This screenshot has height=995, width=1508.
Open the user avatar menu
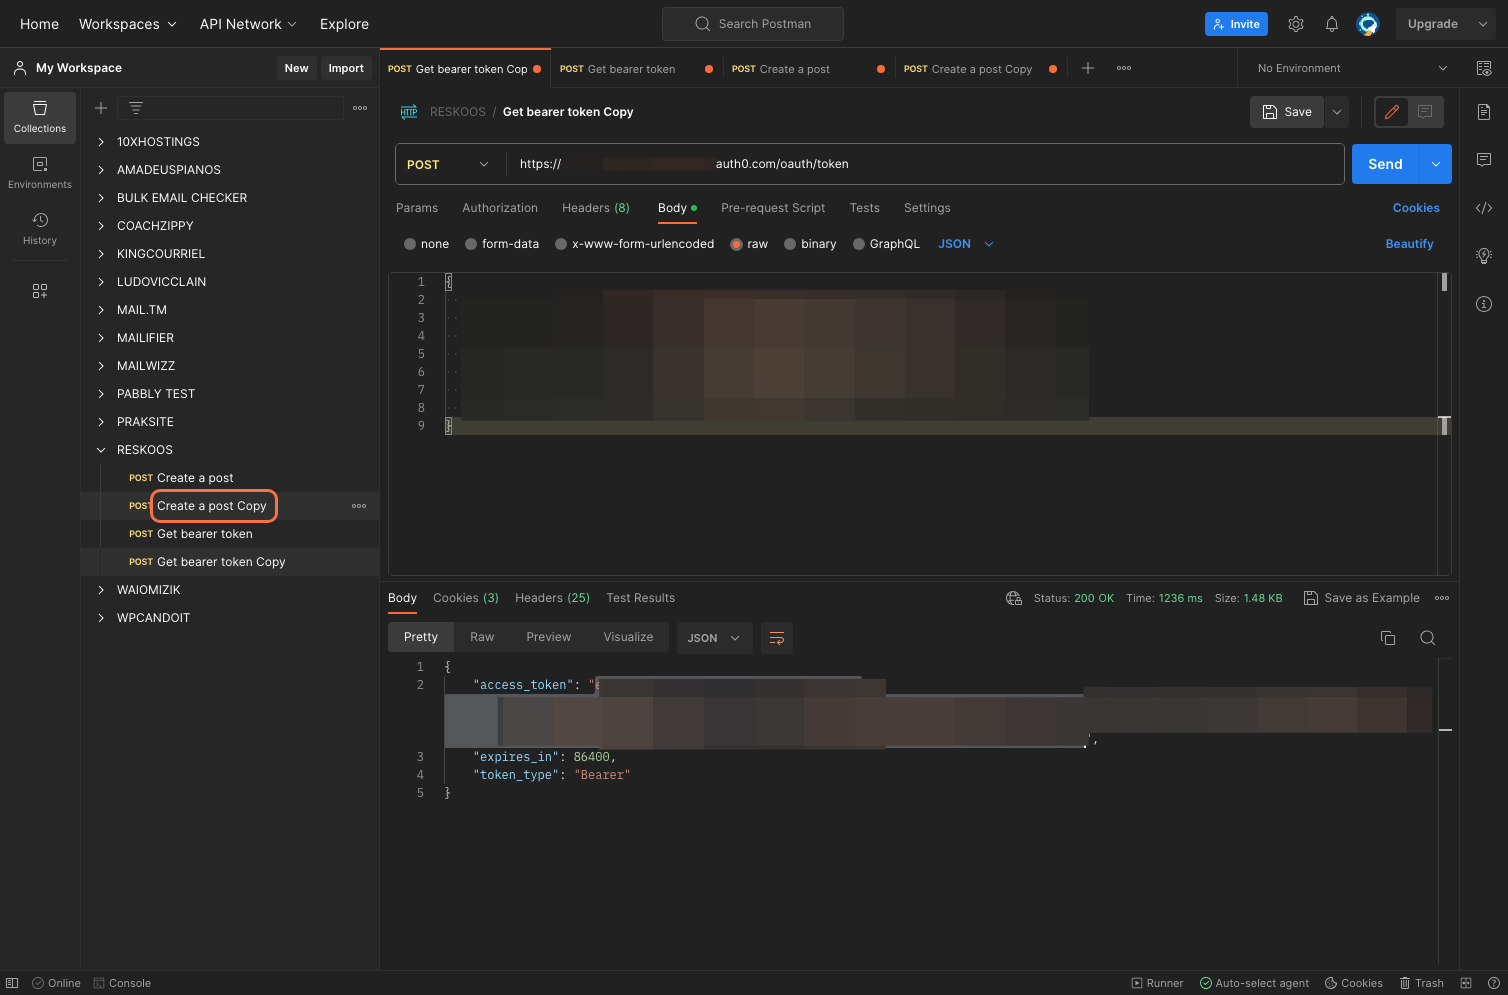point(1368,24)
